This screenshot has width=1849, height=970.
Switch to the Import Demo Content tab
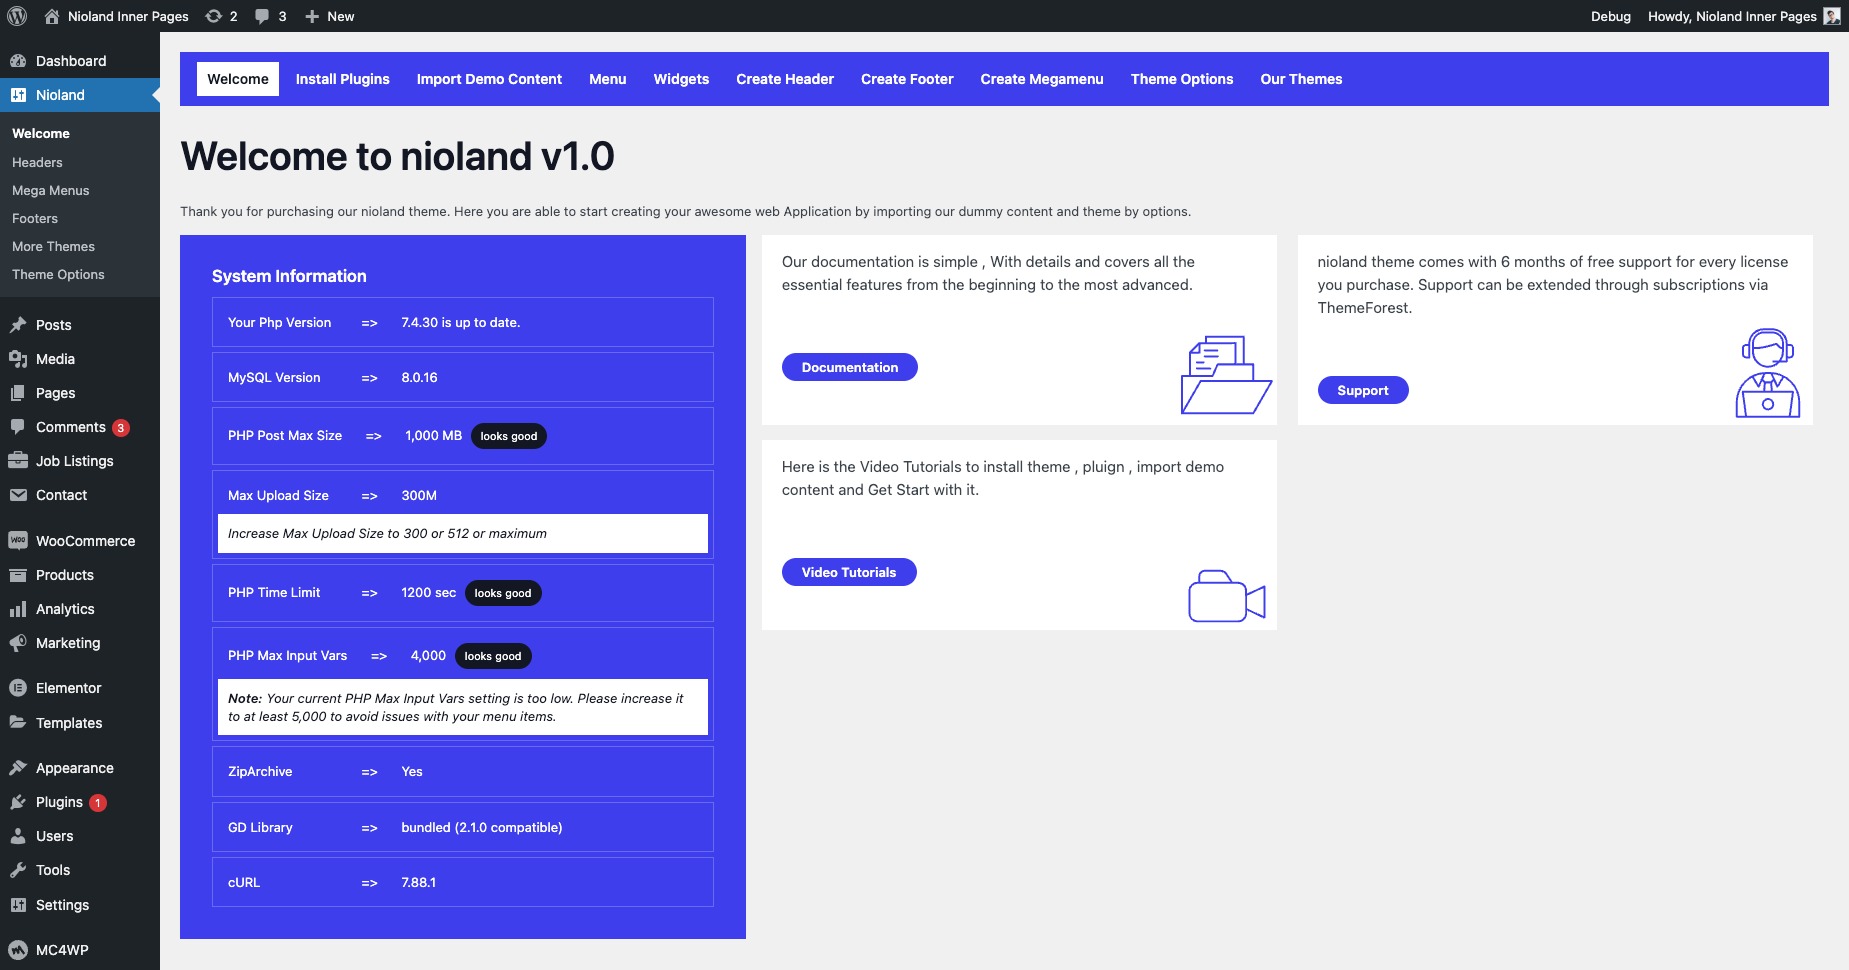(x=489, y=79)
